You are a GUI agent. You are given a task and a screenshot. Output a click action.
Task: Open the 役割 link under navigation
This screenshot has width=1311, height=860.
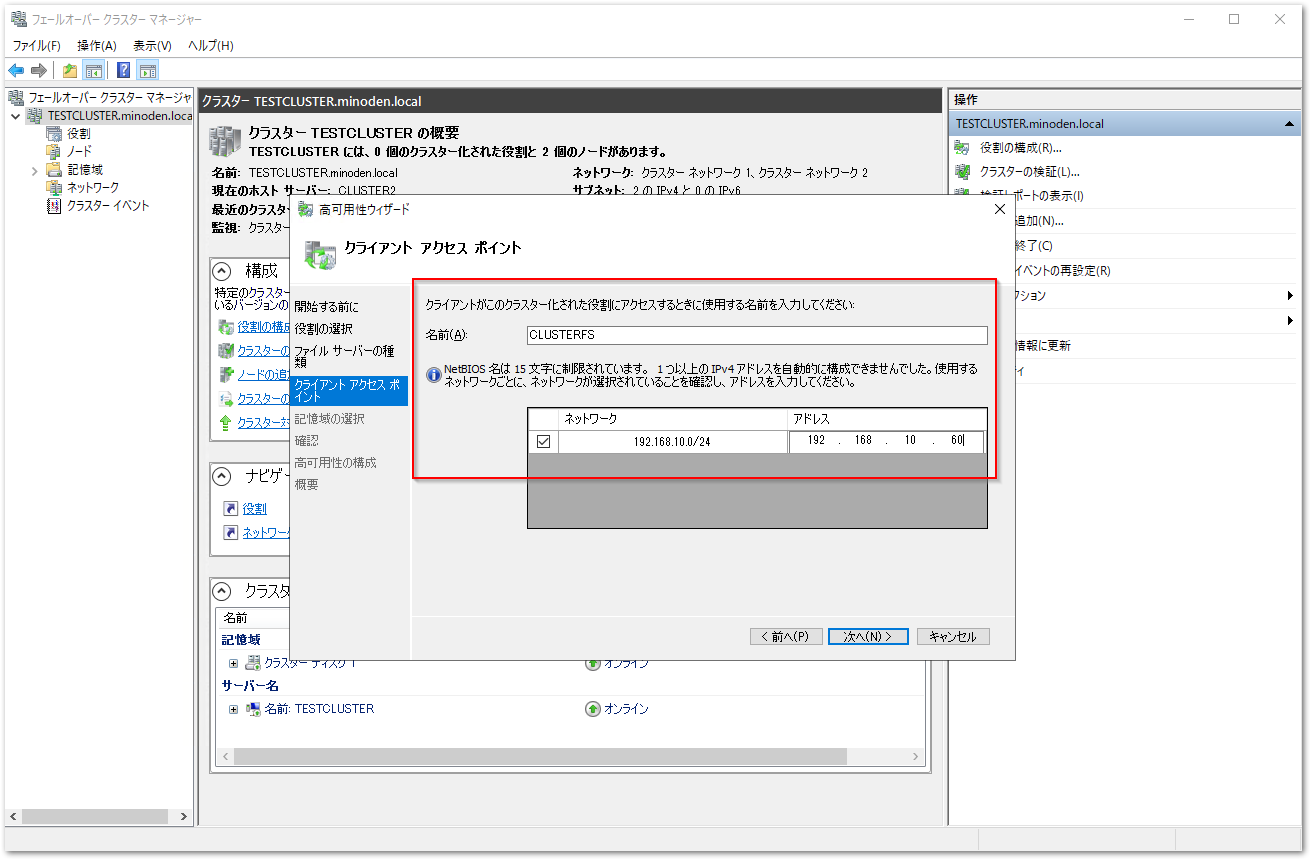point(254,509)
